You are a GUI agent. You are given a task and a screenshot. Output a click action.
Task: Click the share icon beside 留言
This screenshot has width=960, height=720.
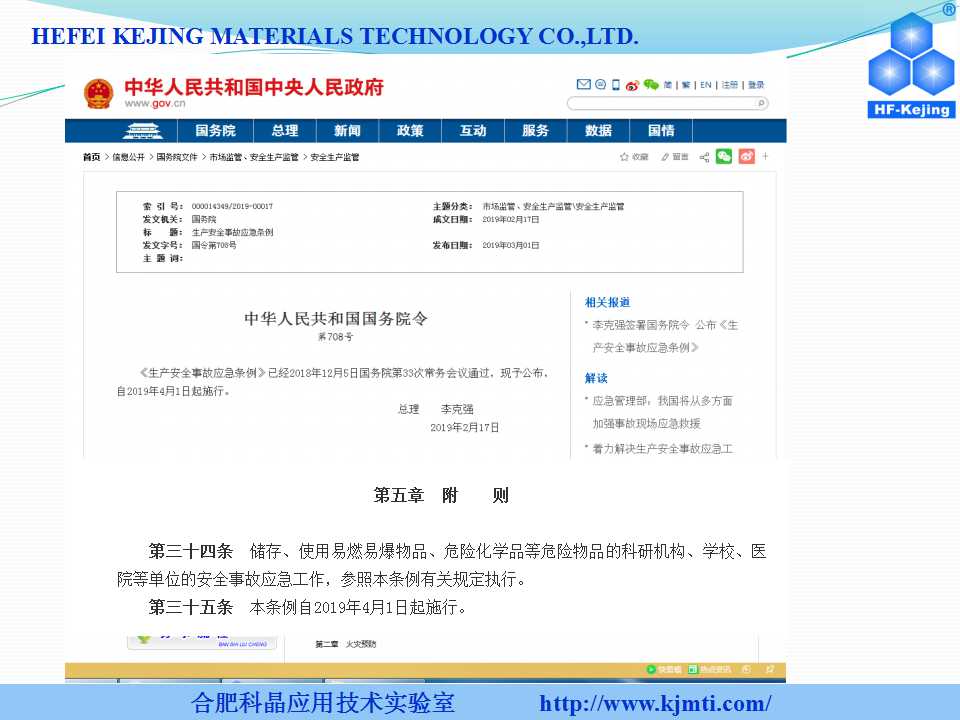[704, 157]
